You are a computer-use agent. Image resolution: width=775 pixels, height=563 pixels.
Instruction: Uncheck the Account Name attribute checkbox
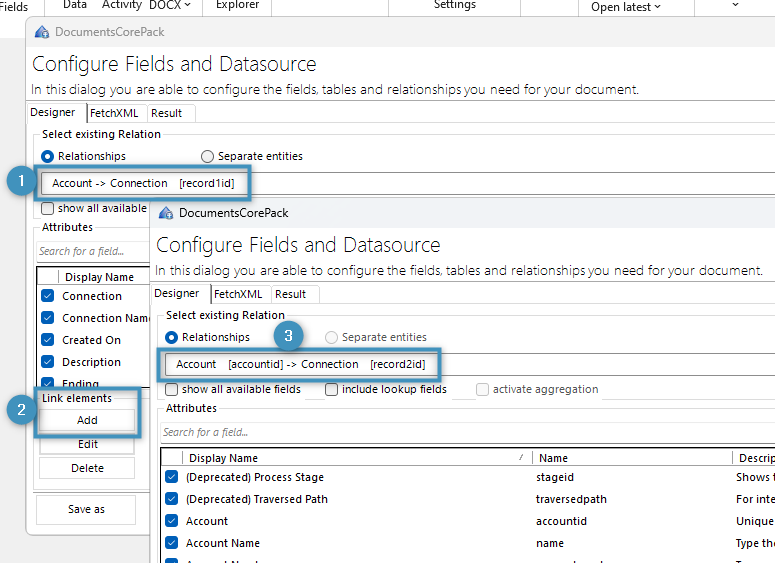pos(172,543)
